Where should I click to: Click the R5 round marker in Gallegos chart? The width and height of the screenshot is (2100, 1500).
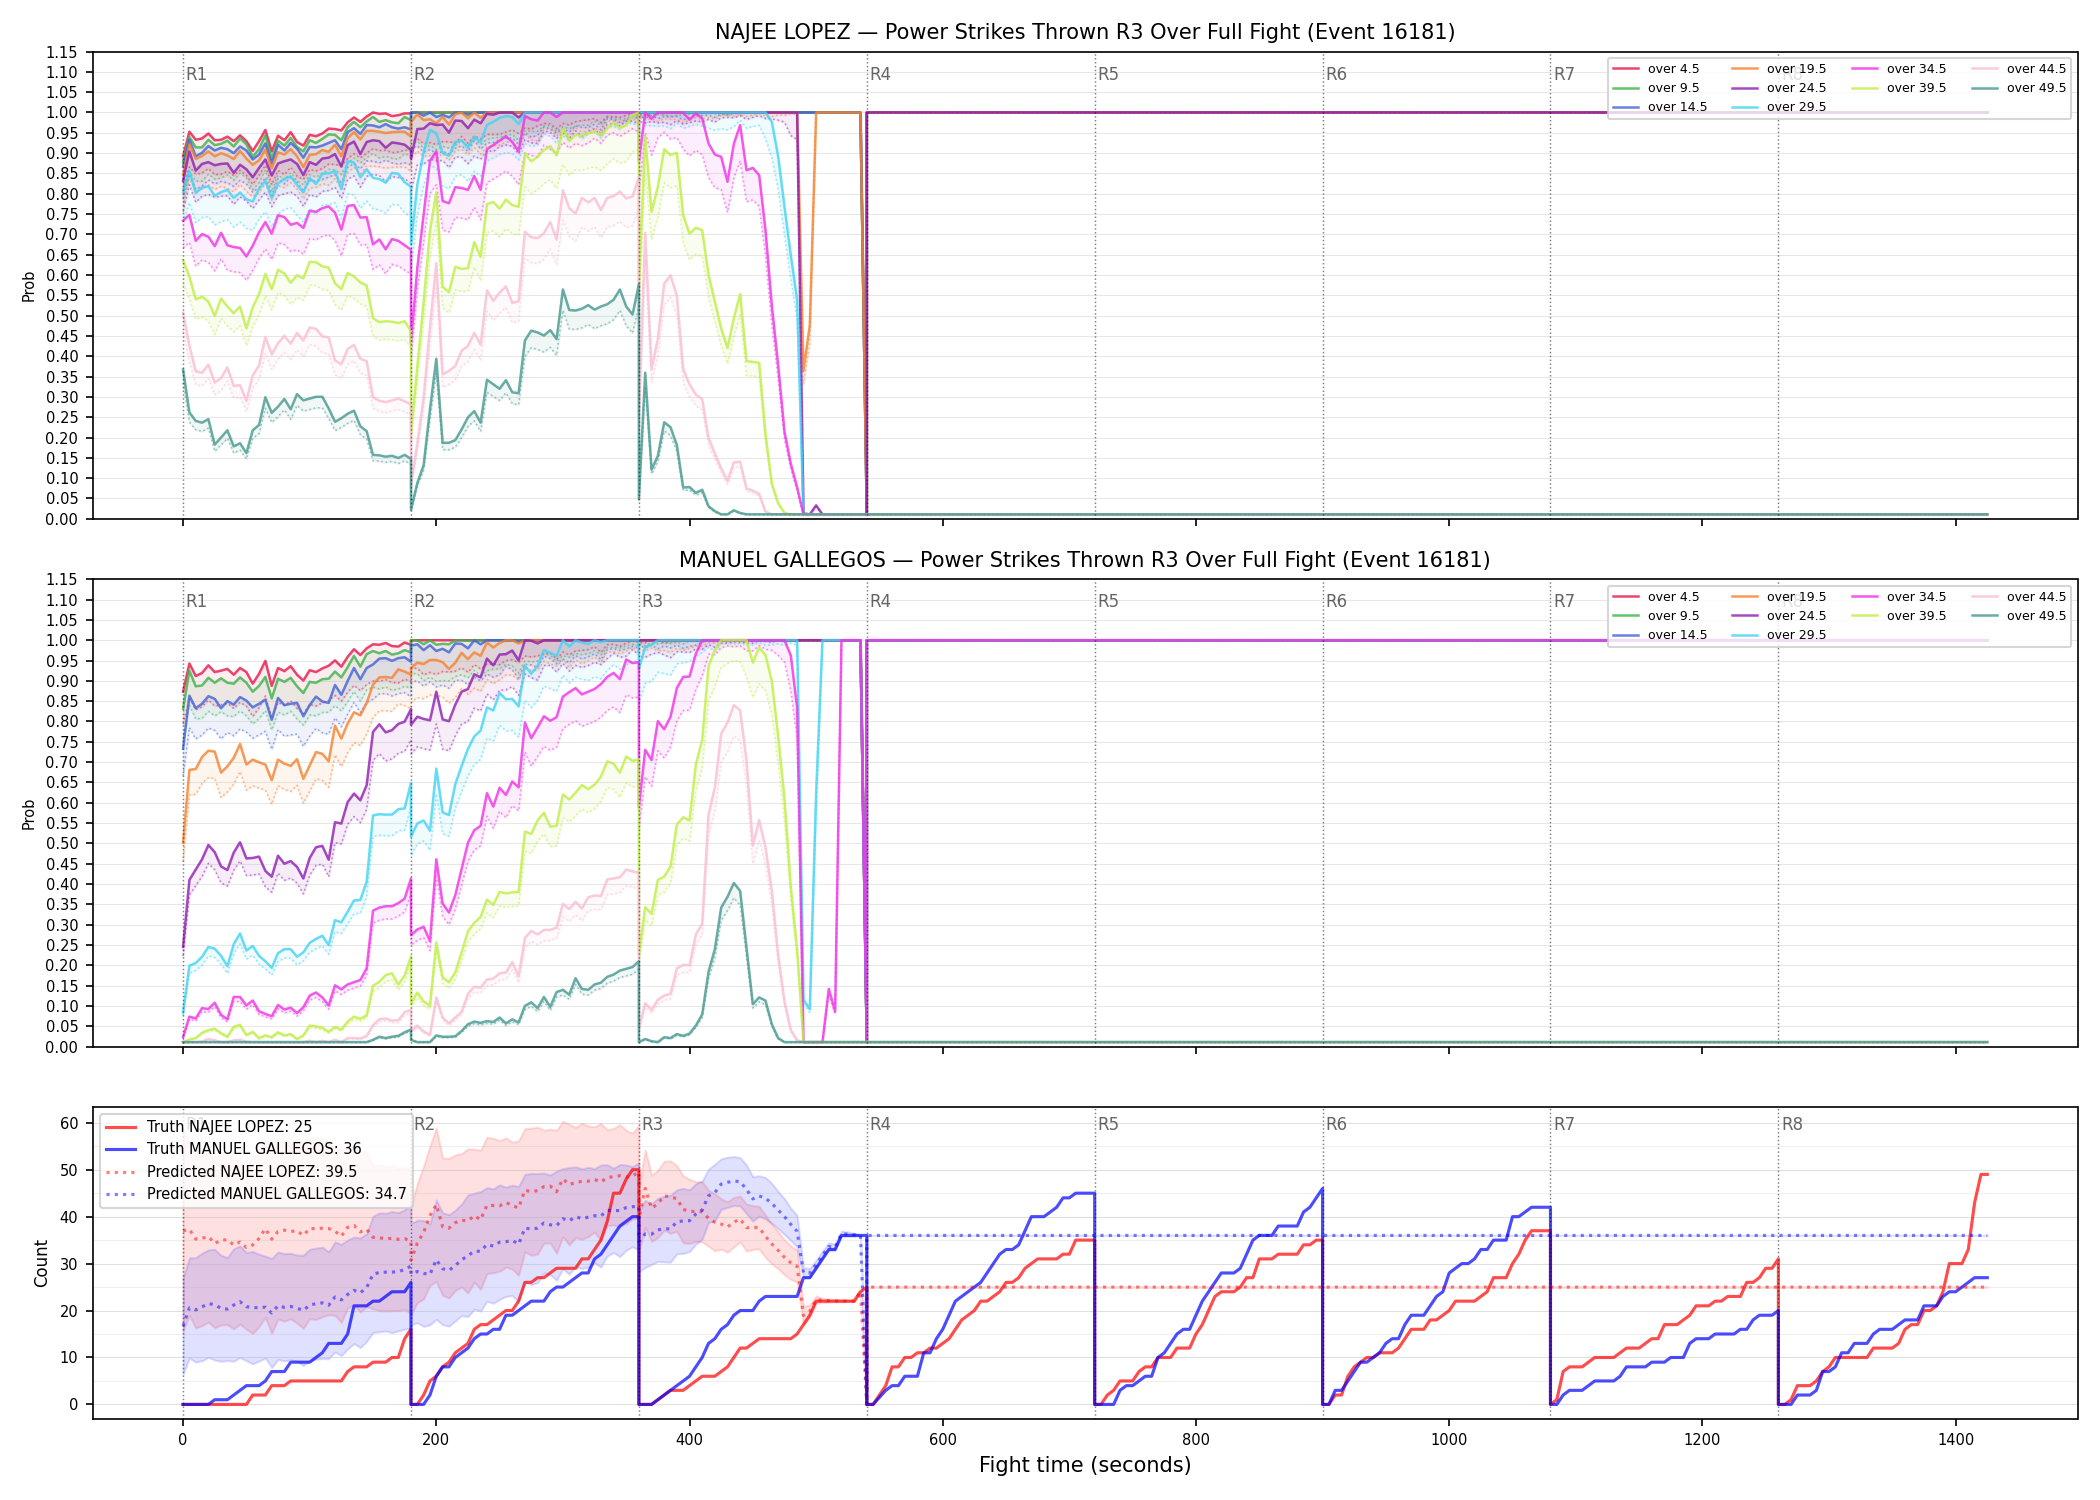click(1108, 601)
